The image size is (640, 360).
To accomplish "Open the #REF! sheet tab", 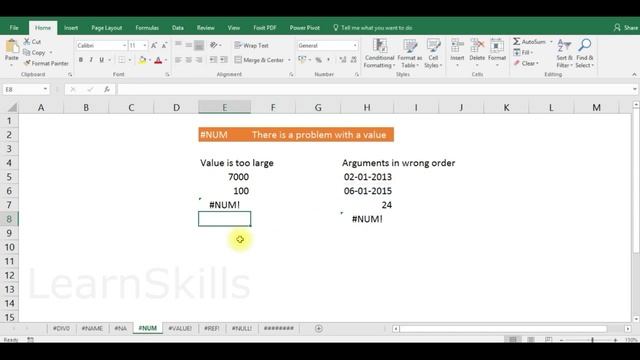I will [x=212, y=328].
